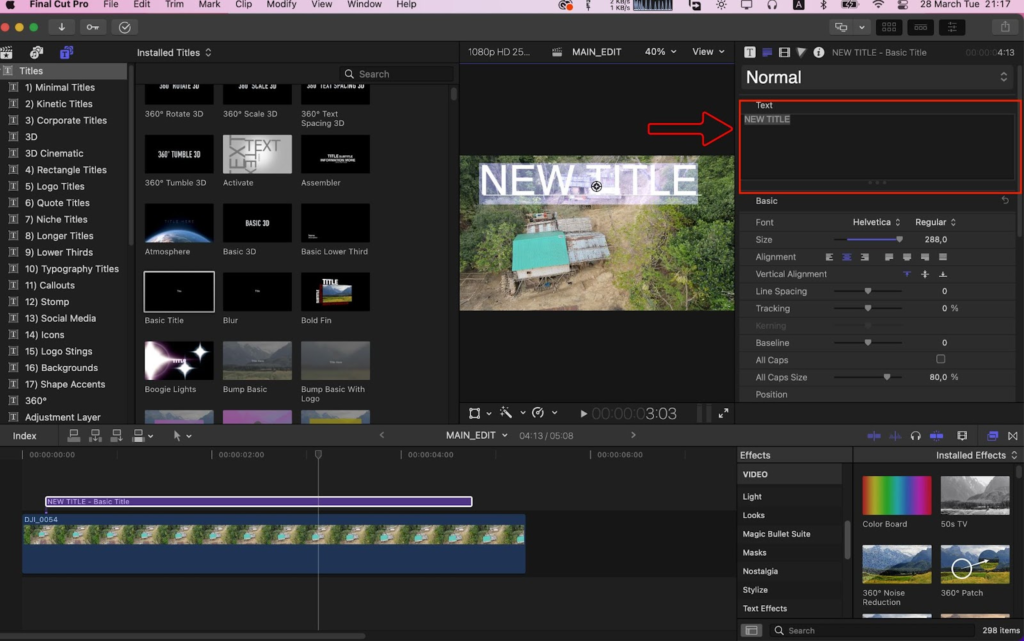Image resolution: width=1024 pixels, height=641 pixels.
Task: Toggle the Timeline panel icon
Action: pos(921,27)
